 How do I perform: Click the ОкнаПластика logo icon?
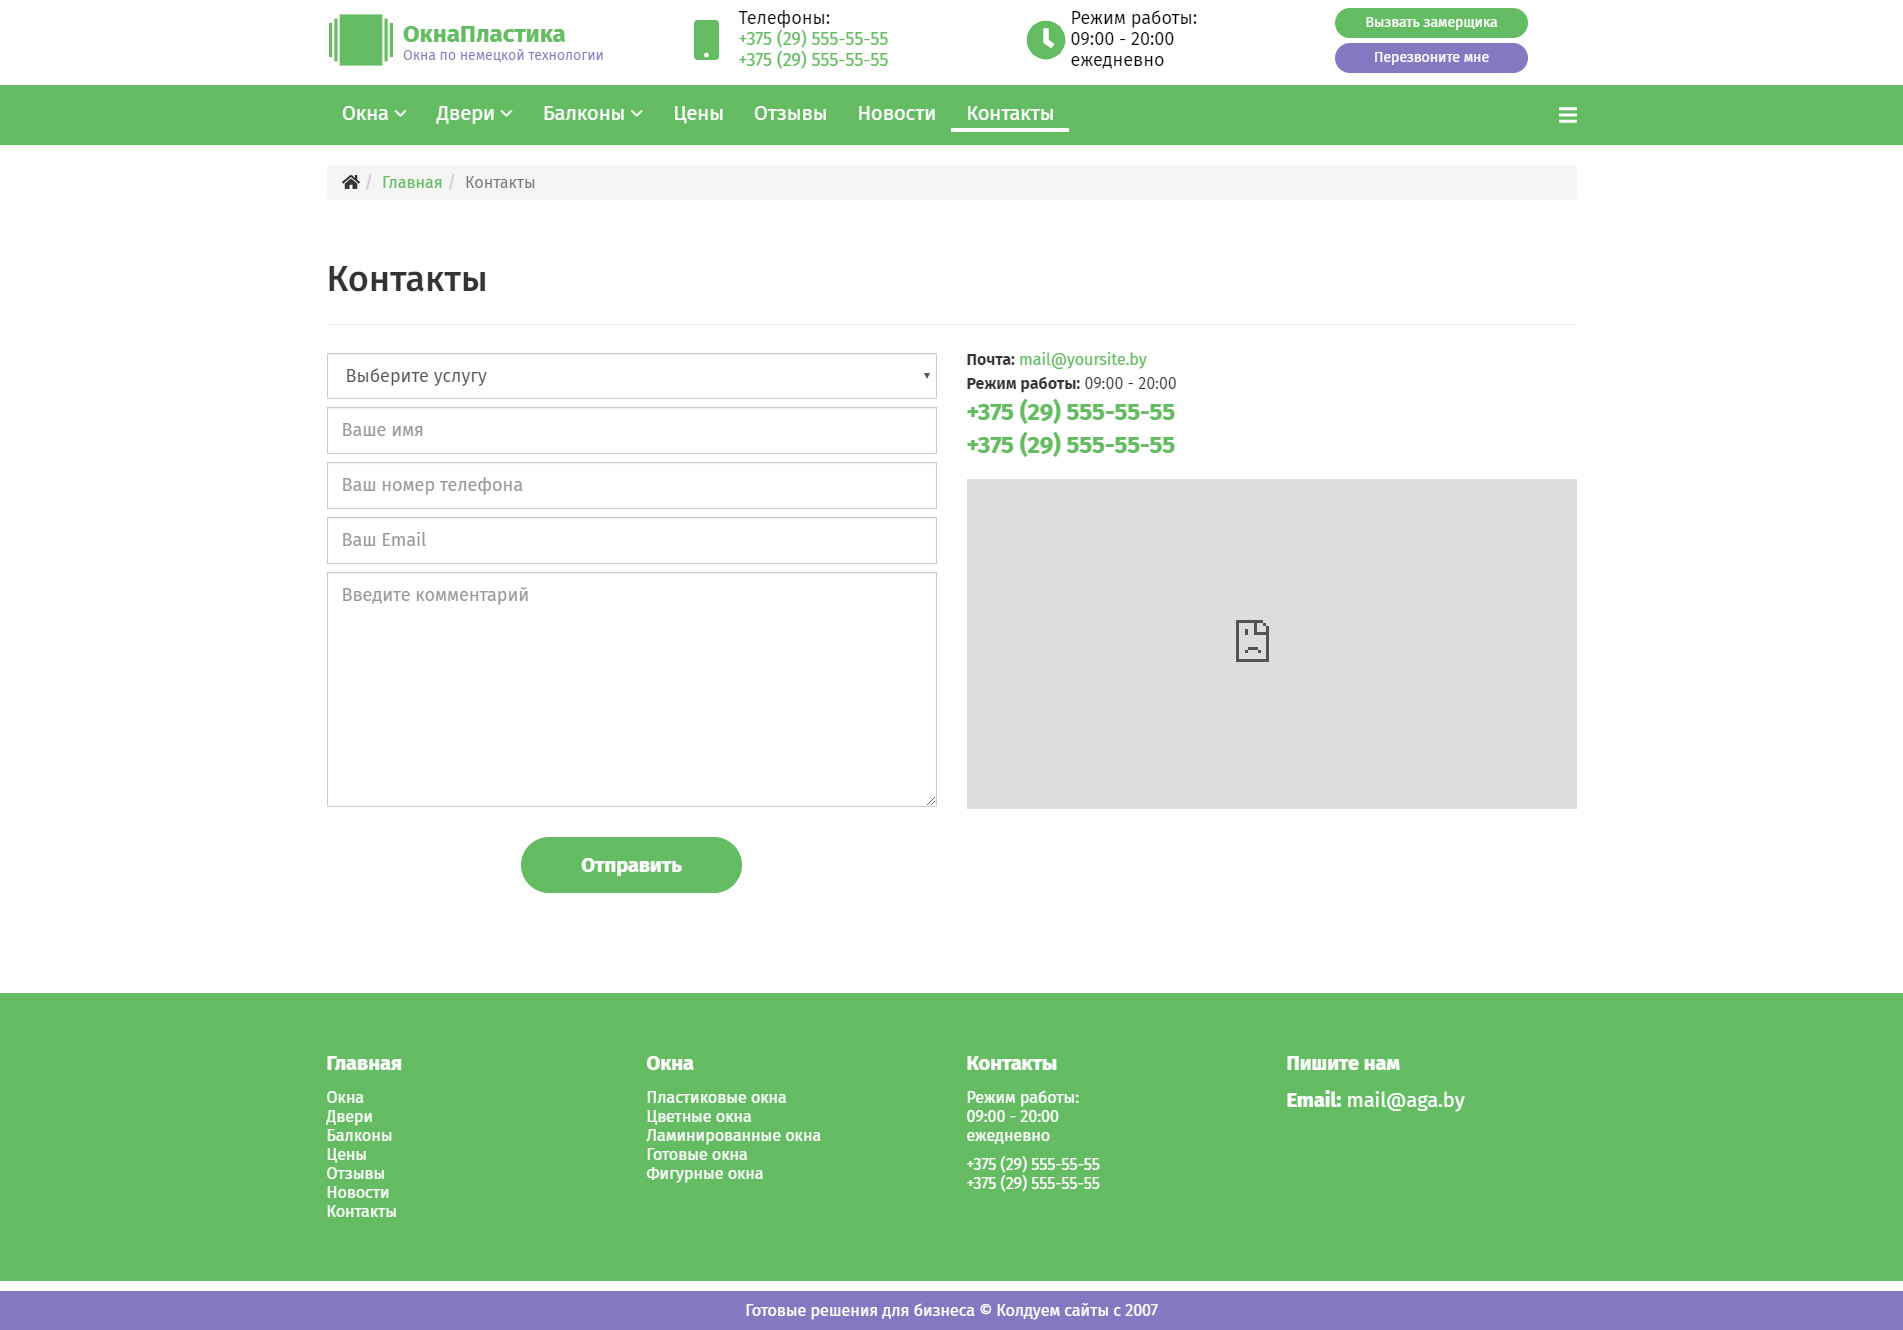click(x=360, y=40)
